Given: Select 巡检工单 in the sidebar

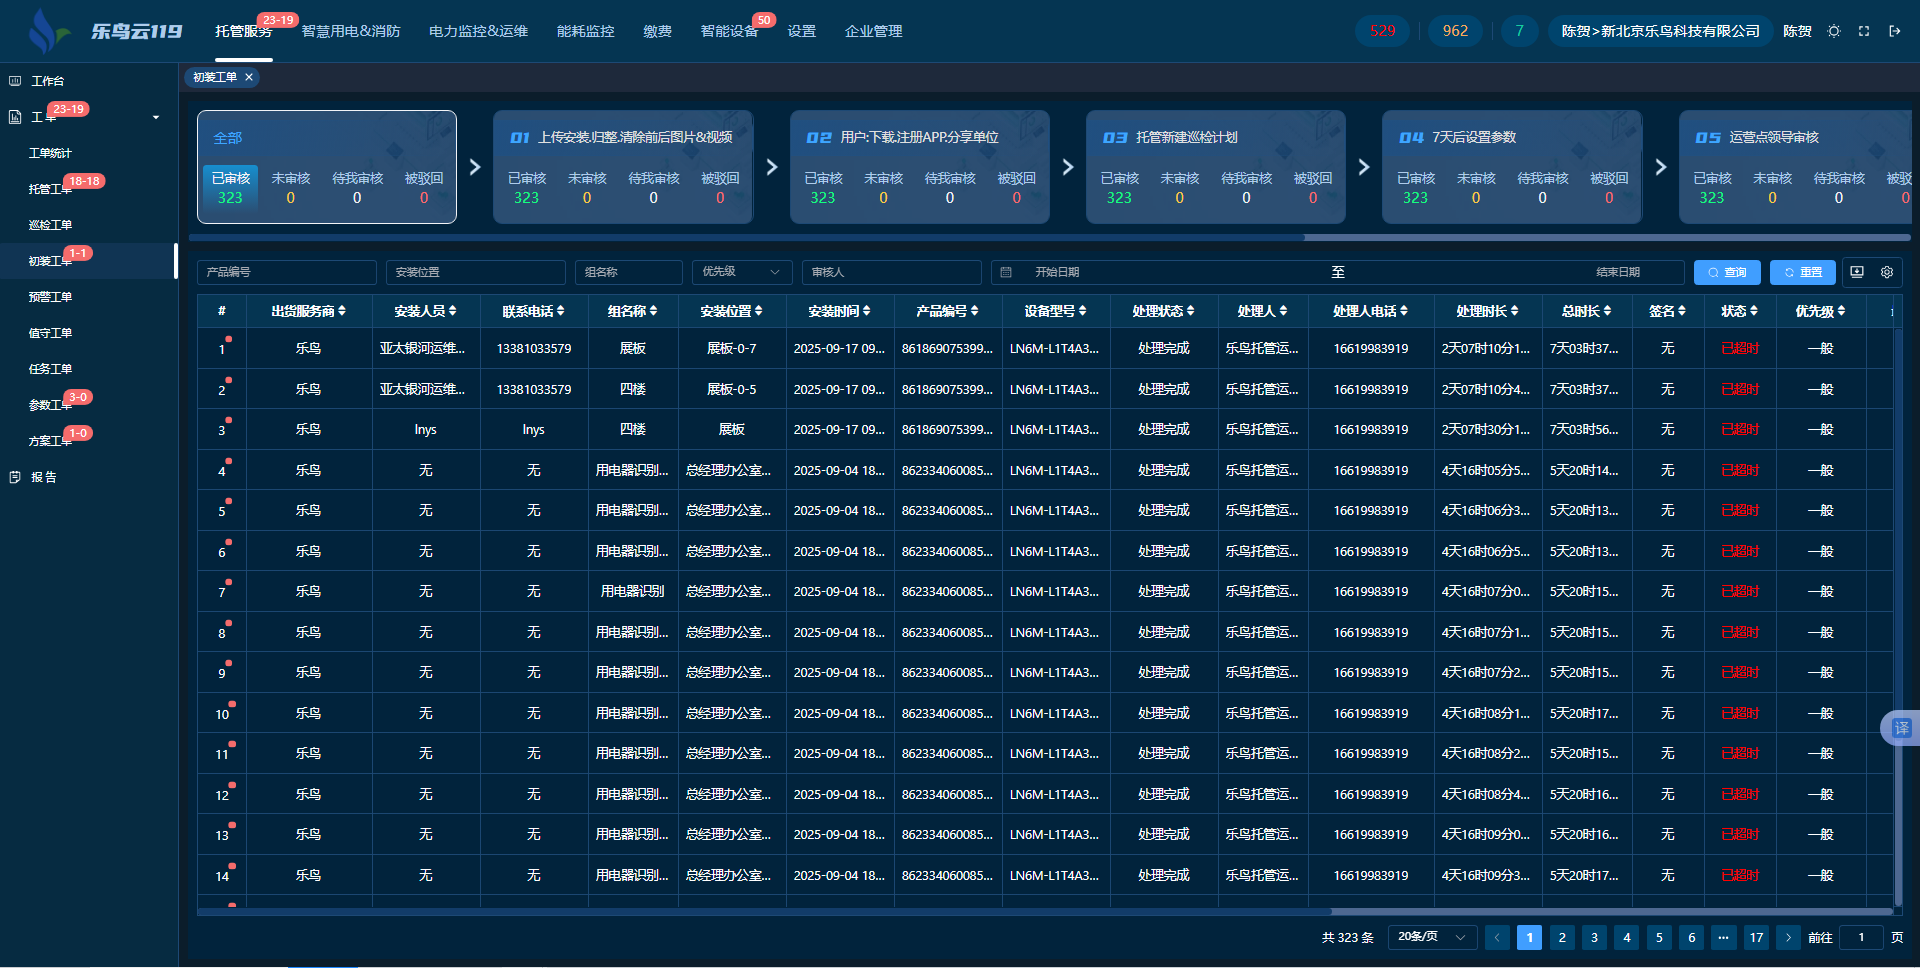Looking at the screenshot, I should pyautogui.click(x=50, y=225).
